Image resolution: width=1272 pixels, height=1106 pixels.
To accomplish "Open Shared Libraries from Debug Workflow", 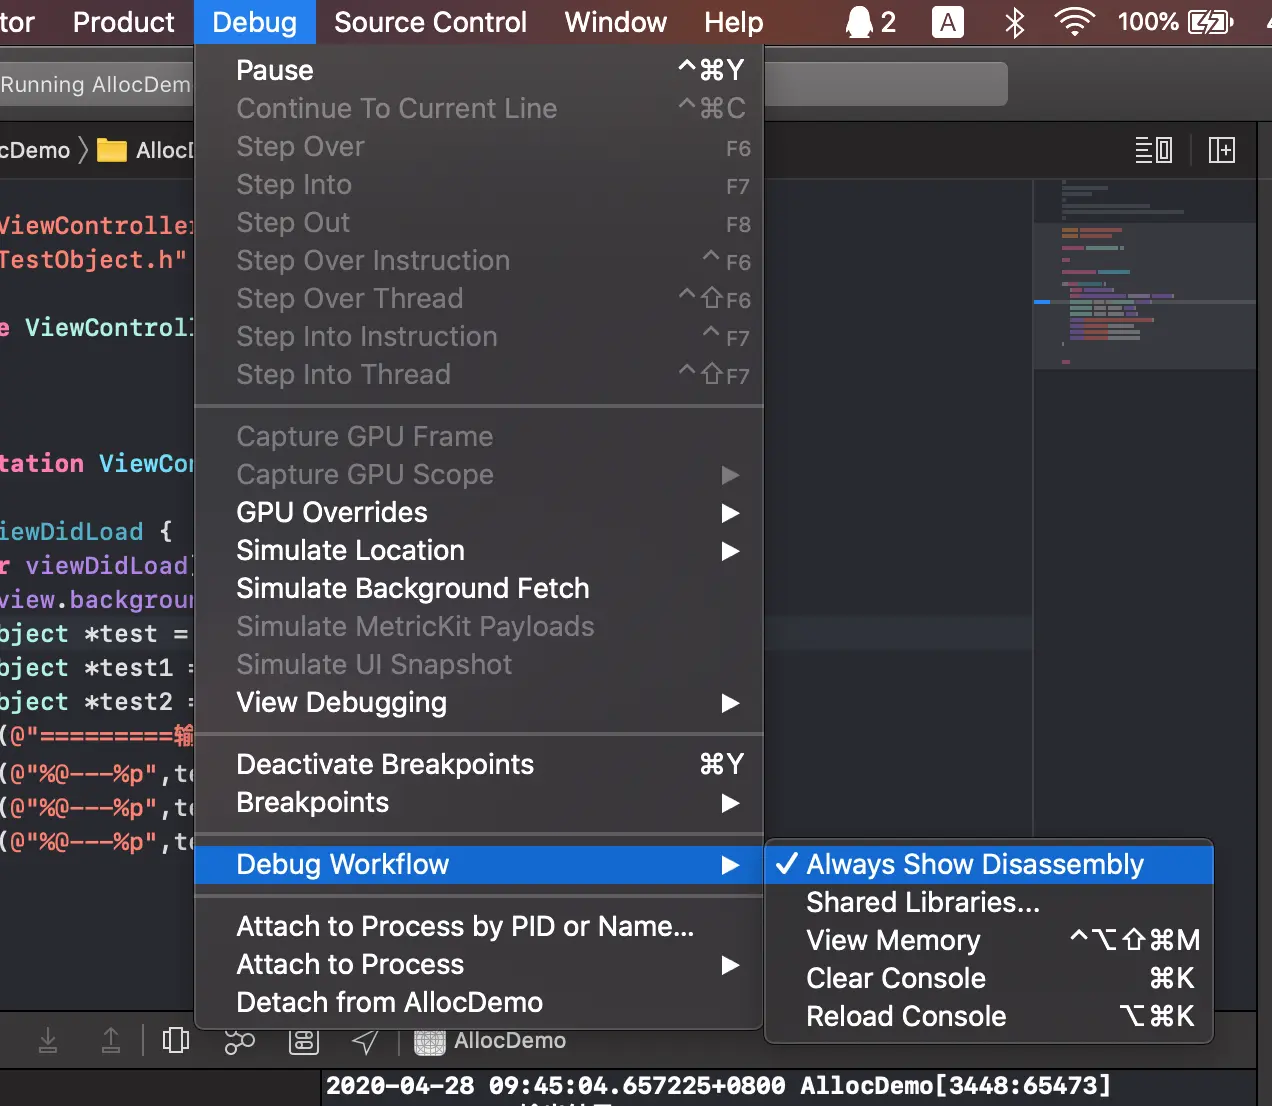I will point(989,902).
